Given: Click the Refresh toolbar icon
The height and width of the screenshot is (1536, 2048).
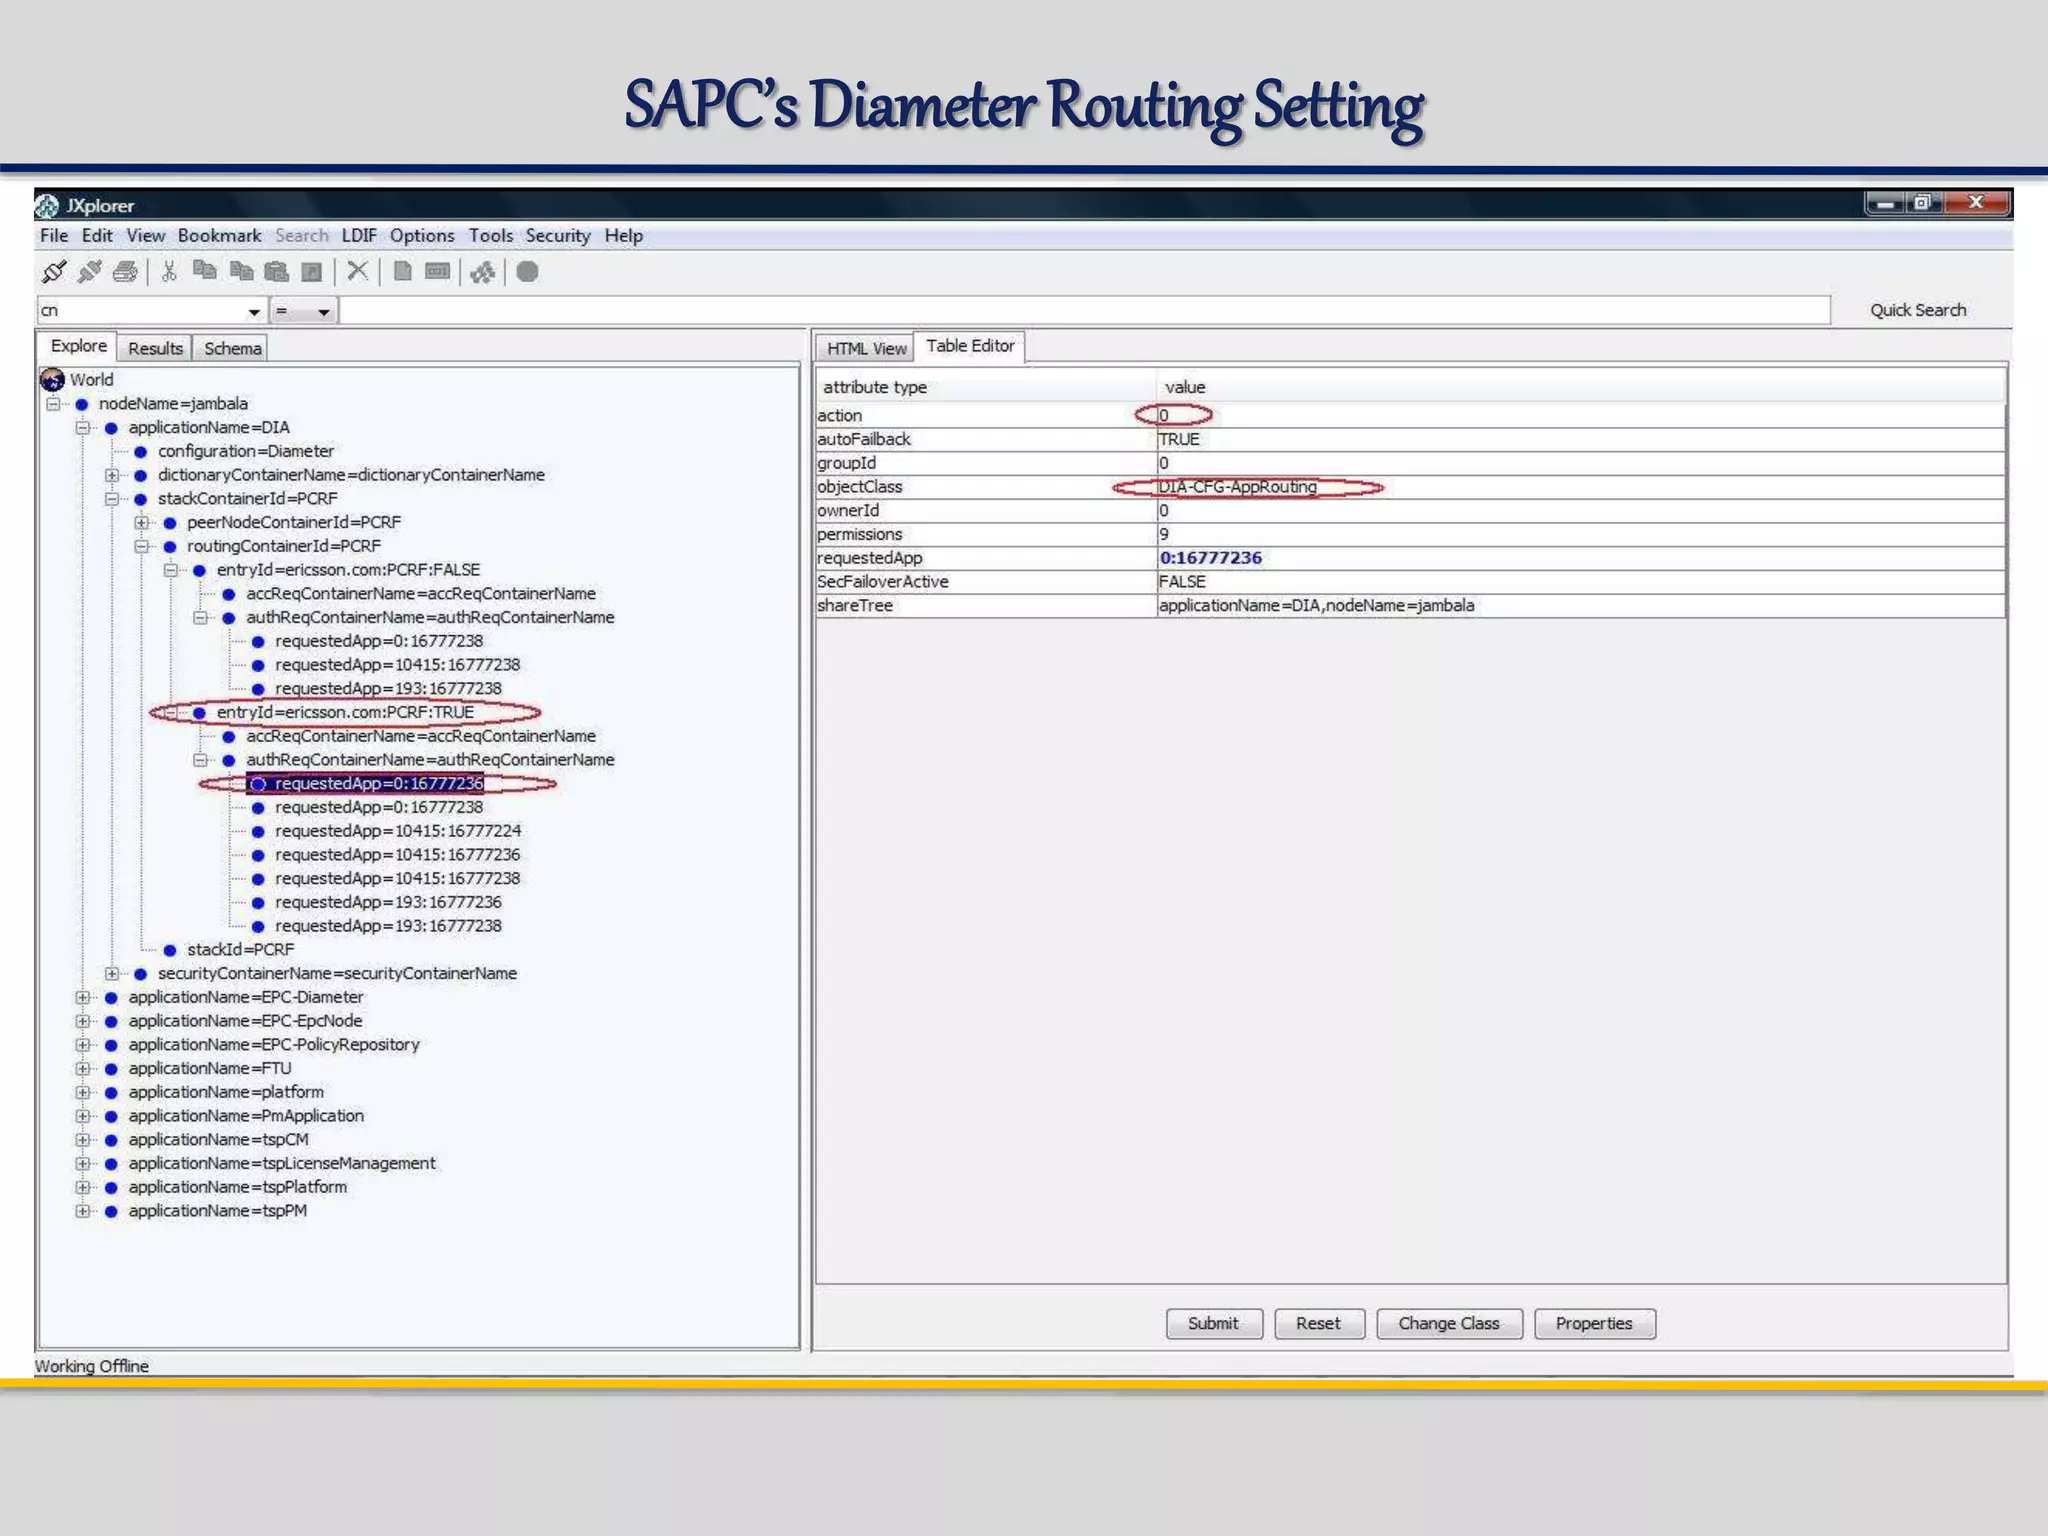Looking at the screenshot, I should pos(483,271).
